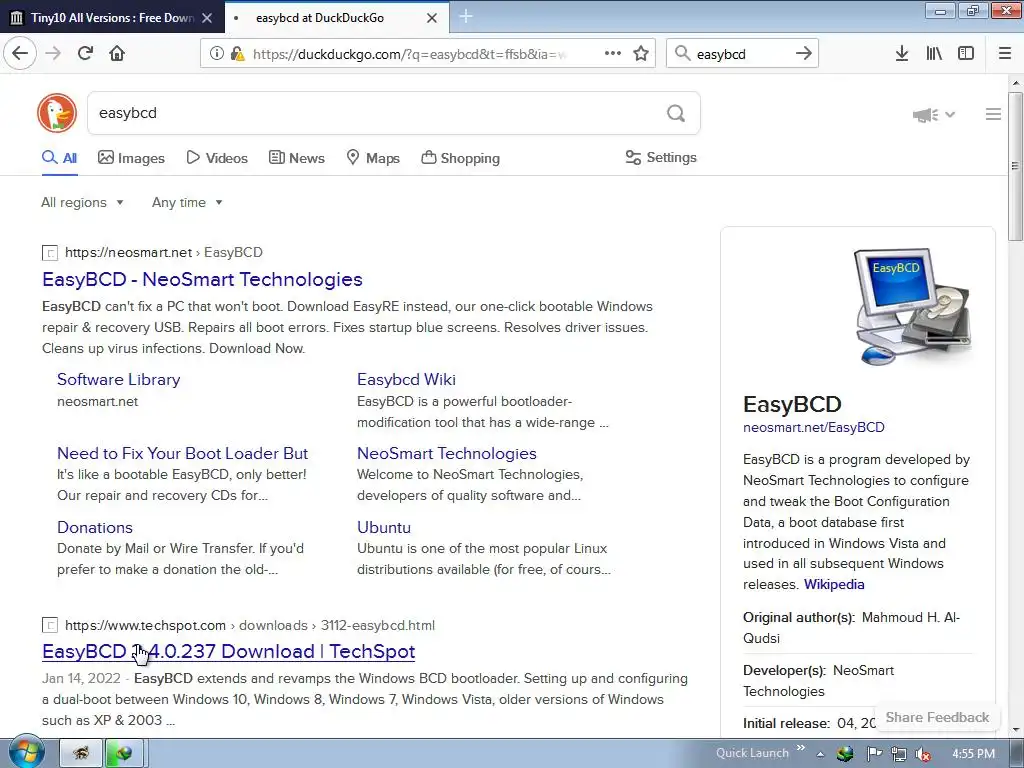Click the taskbar clock showing 4:55 PM
Viewport: 1024px width, 768px height.
tap(973, 754)
